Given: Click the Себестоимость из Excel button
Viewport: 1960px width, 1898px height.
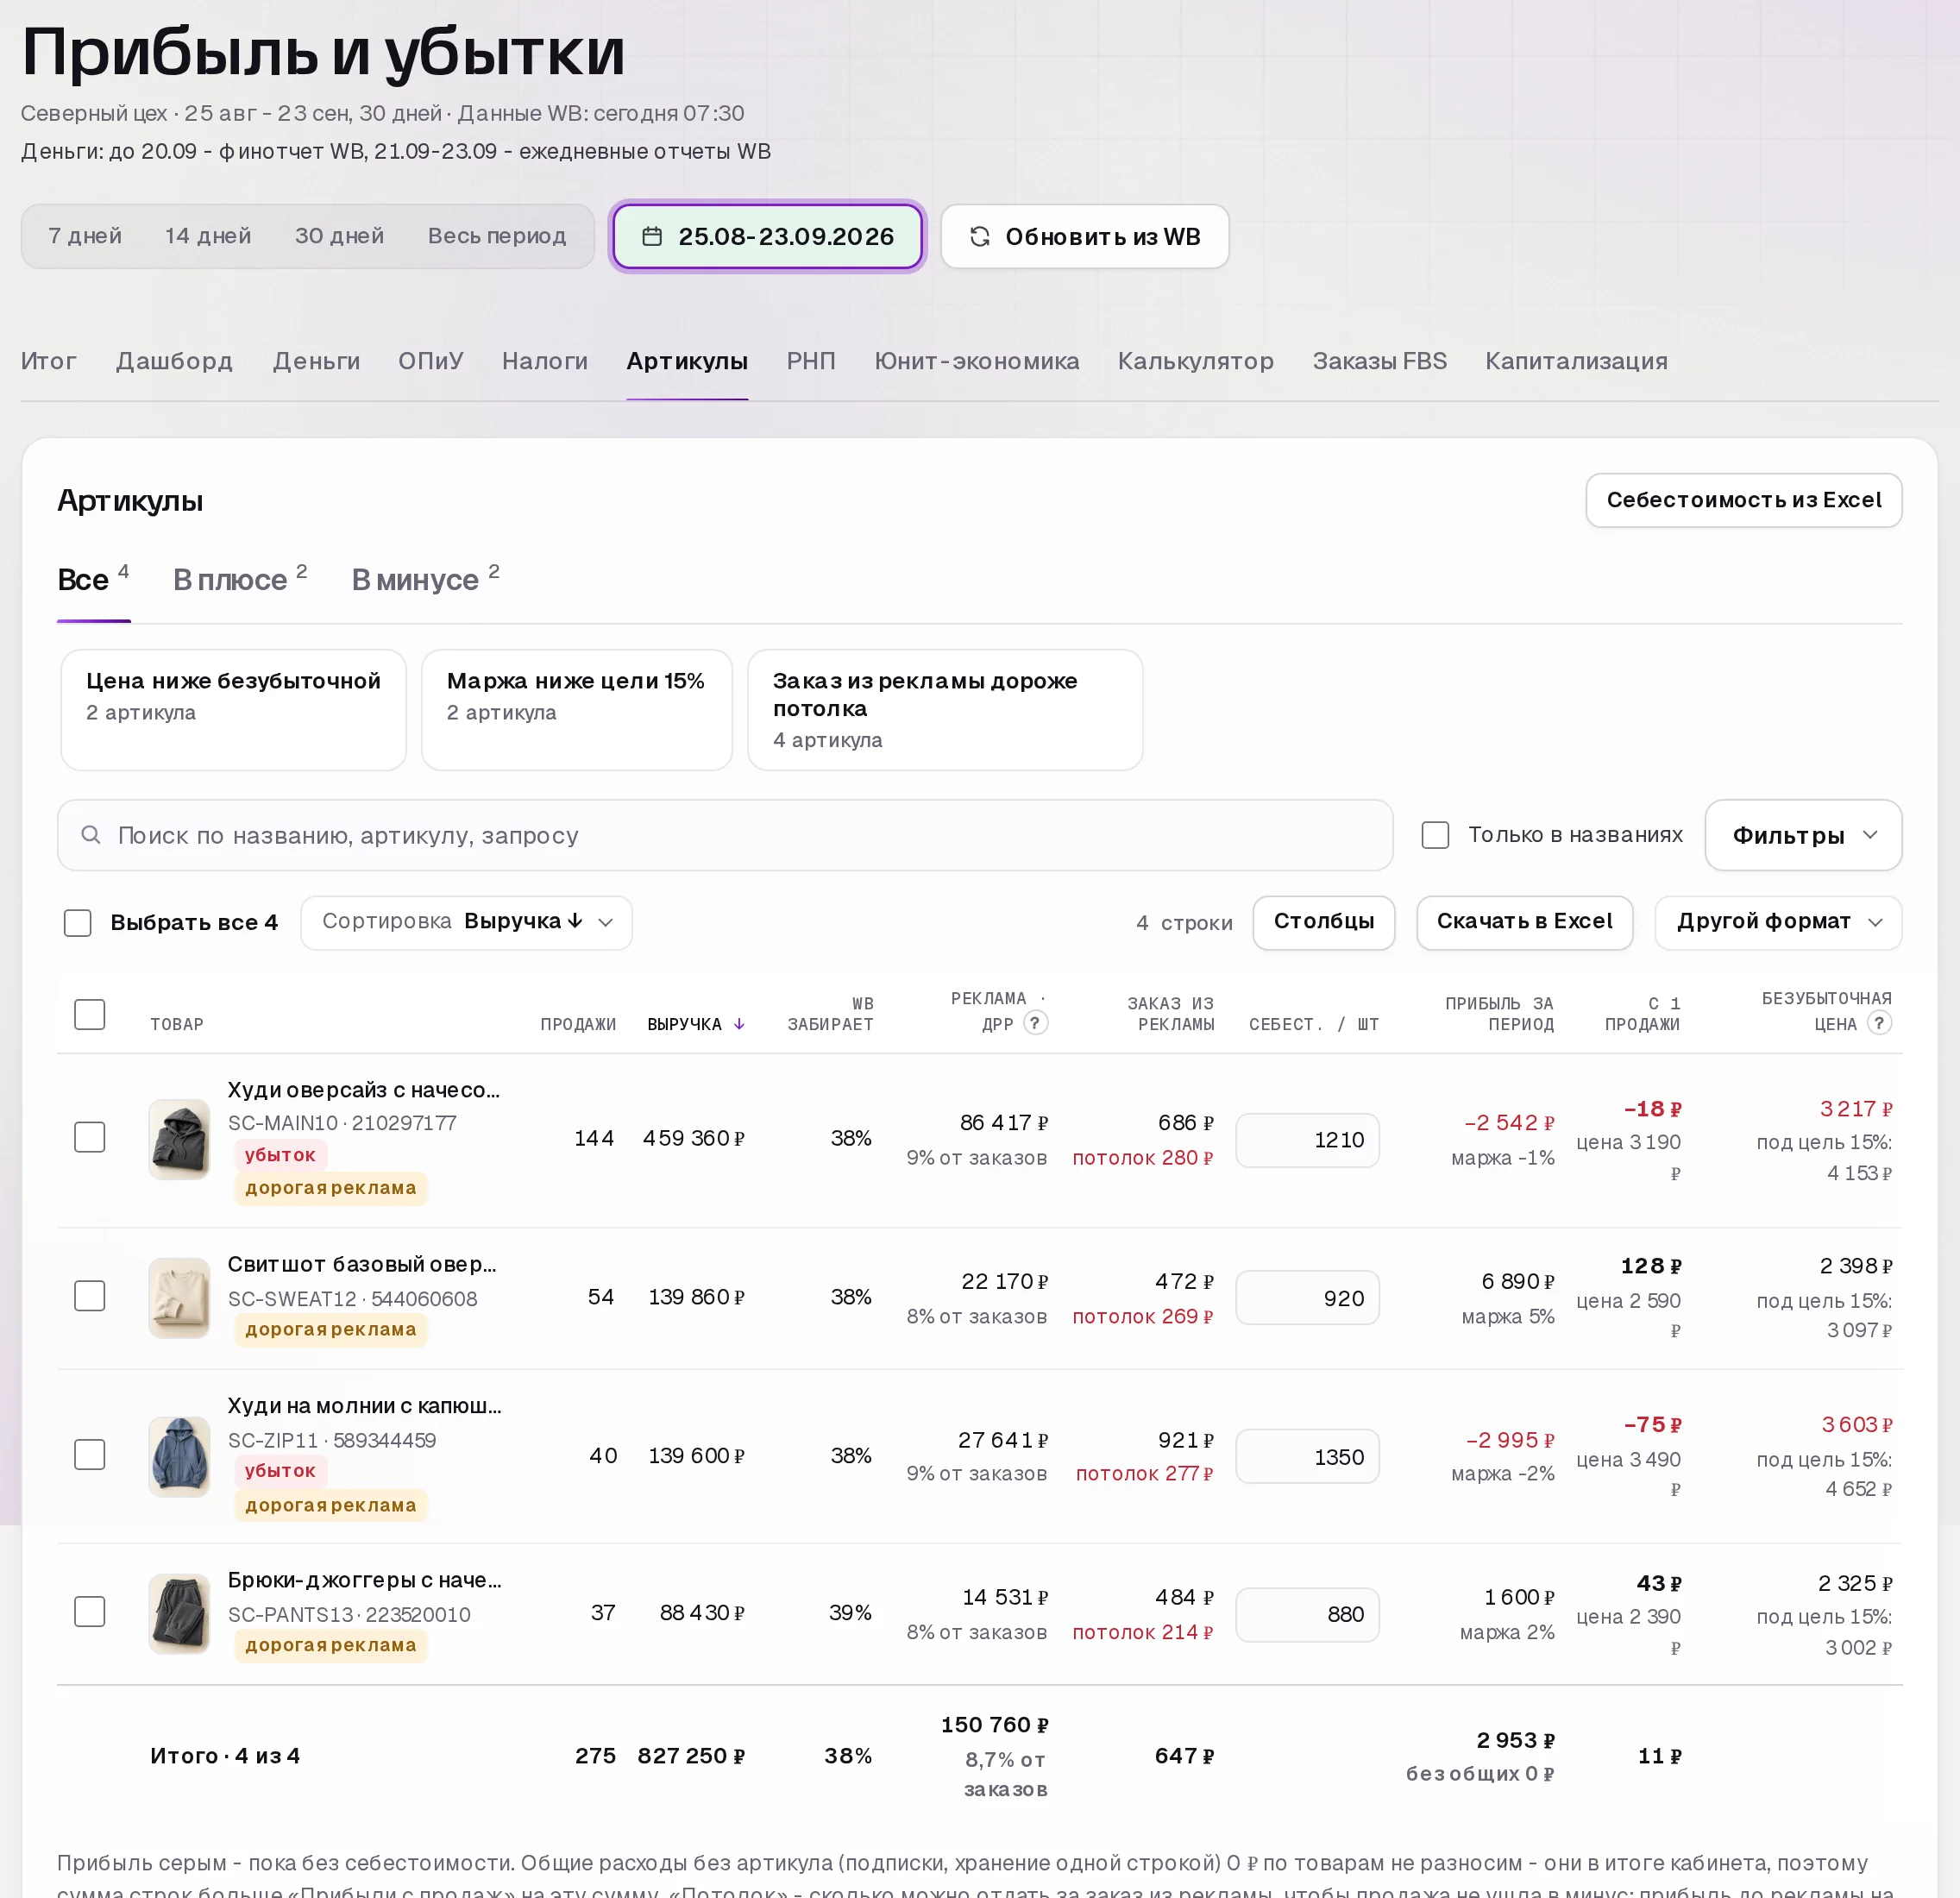Looking at the screenshot, I should coord(1744,500).
